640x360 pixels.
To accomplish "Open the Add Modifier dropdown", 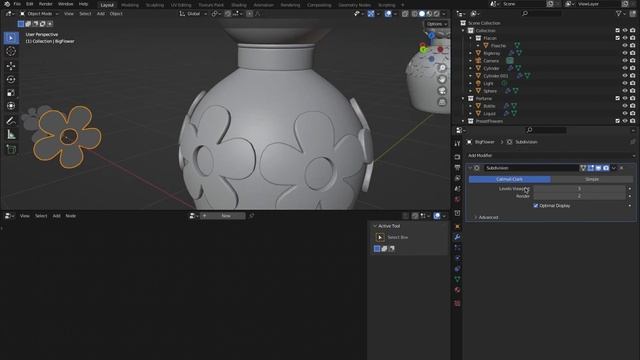I will coord(551,156).
